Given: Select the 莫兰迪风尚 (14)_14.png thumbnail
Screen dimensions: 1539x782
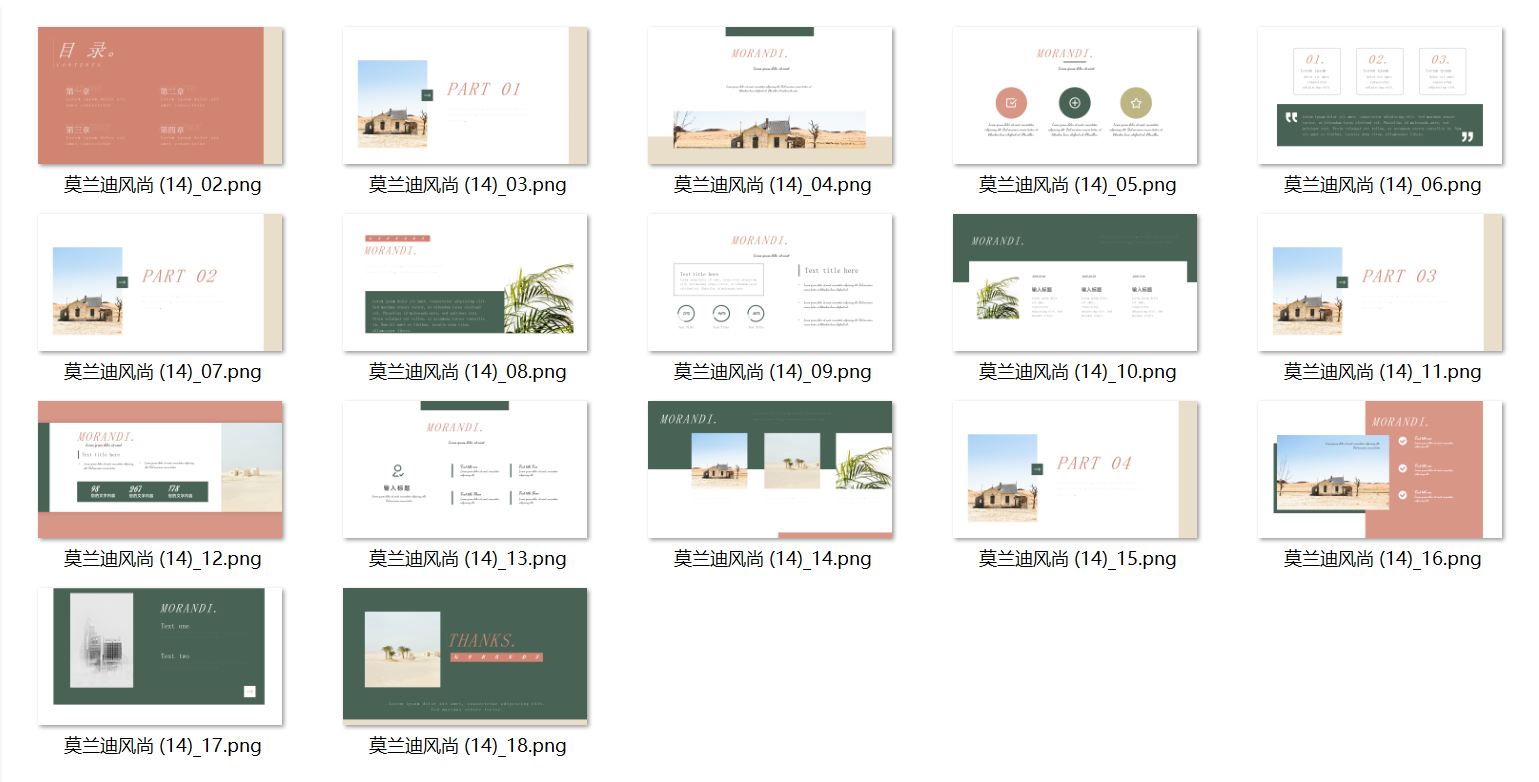Looking at the screenshot, I should (770, 470).
